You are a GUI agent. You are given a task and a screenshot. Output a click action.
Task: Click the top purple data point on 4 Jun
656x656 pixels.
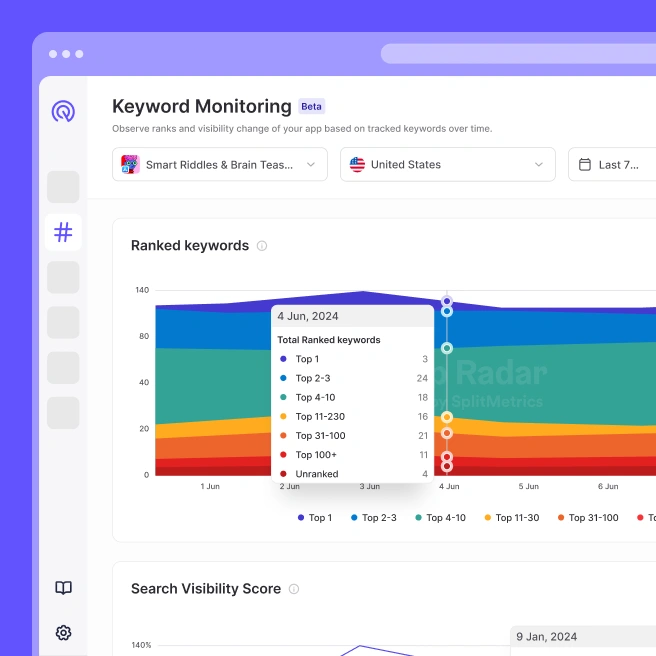447,301
